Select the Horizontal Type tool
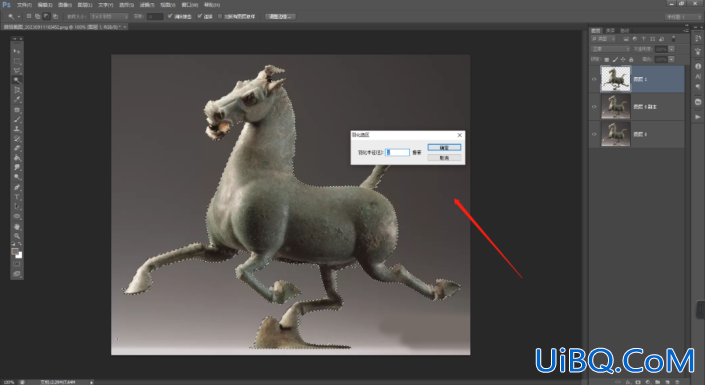 17,197
